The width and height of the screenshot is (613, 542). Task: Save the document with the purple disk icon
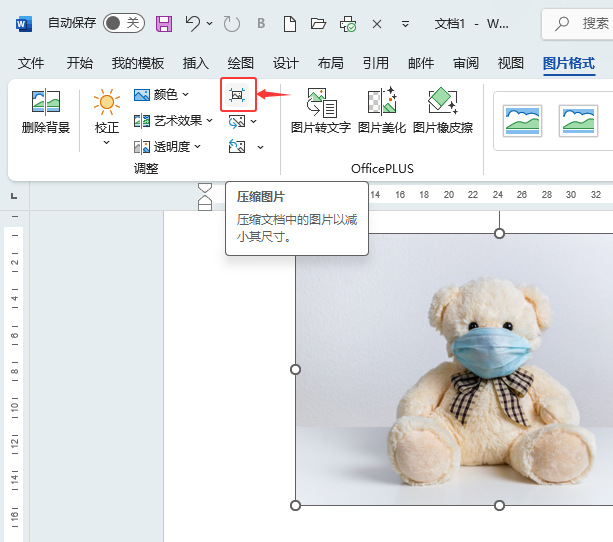[x=164, y=24]
